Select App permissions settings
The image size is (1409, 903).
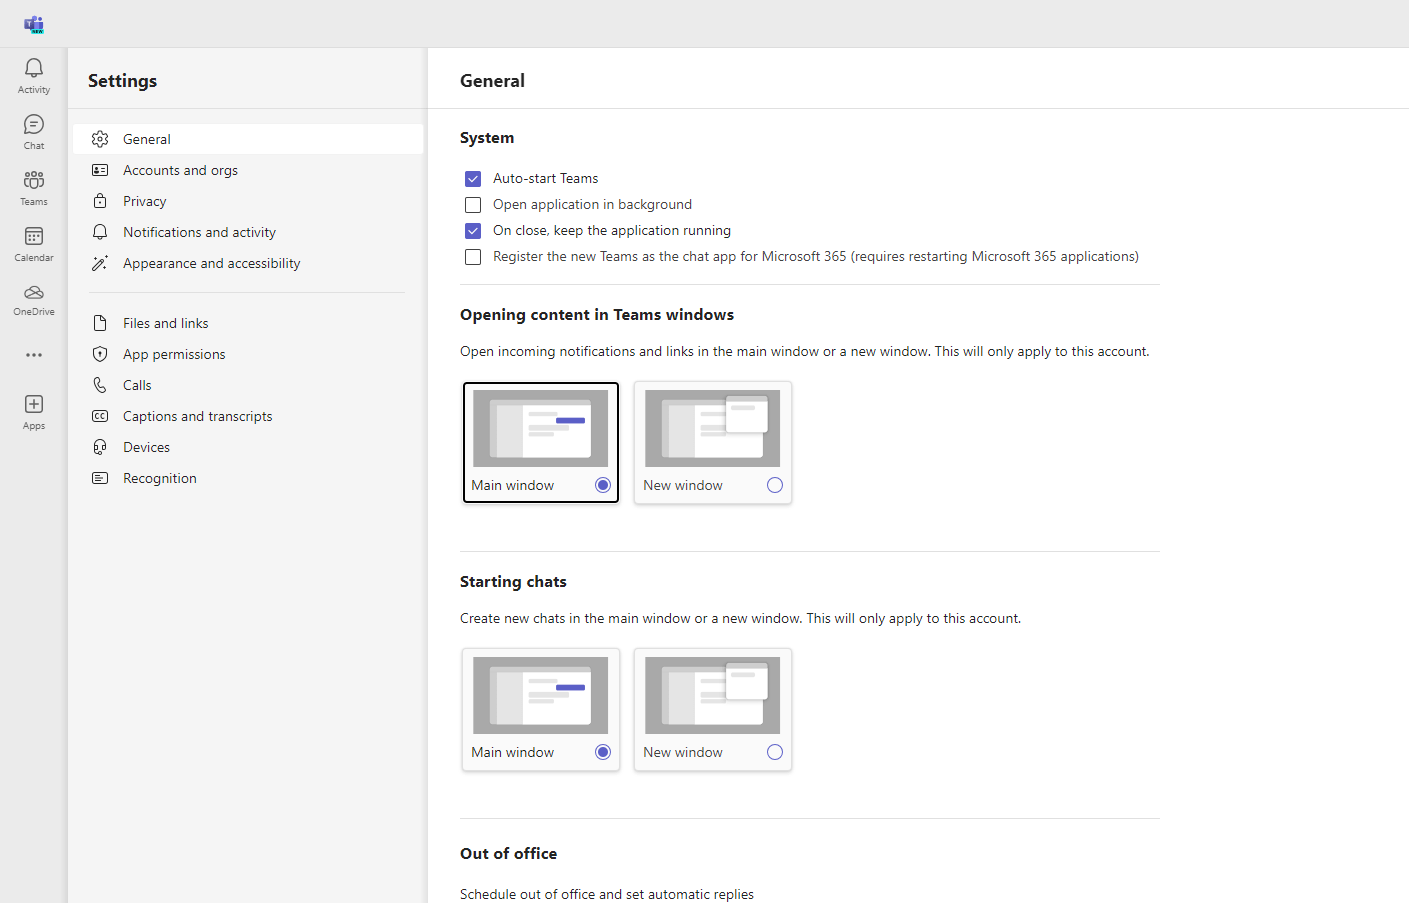pyautogui.click(x=248, y=354)
